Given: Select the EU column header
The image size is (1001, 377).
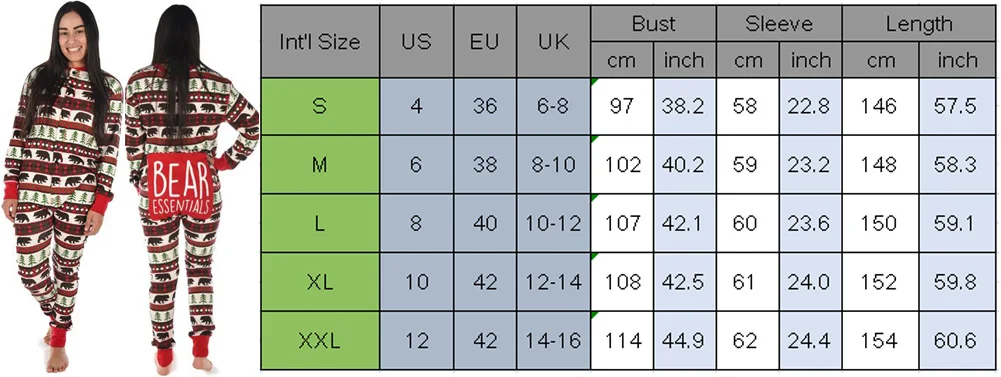Looking at the screenshot, I should pos(485,42).
